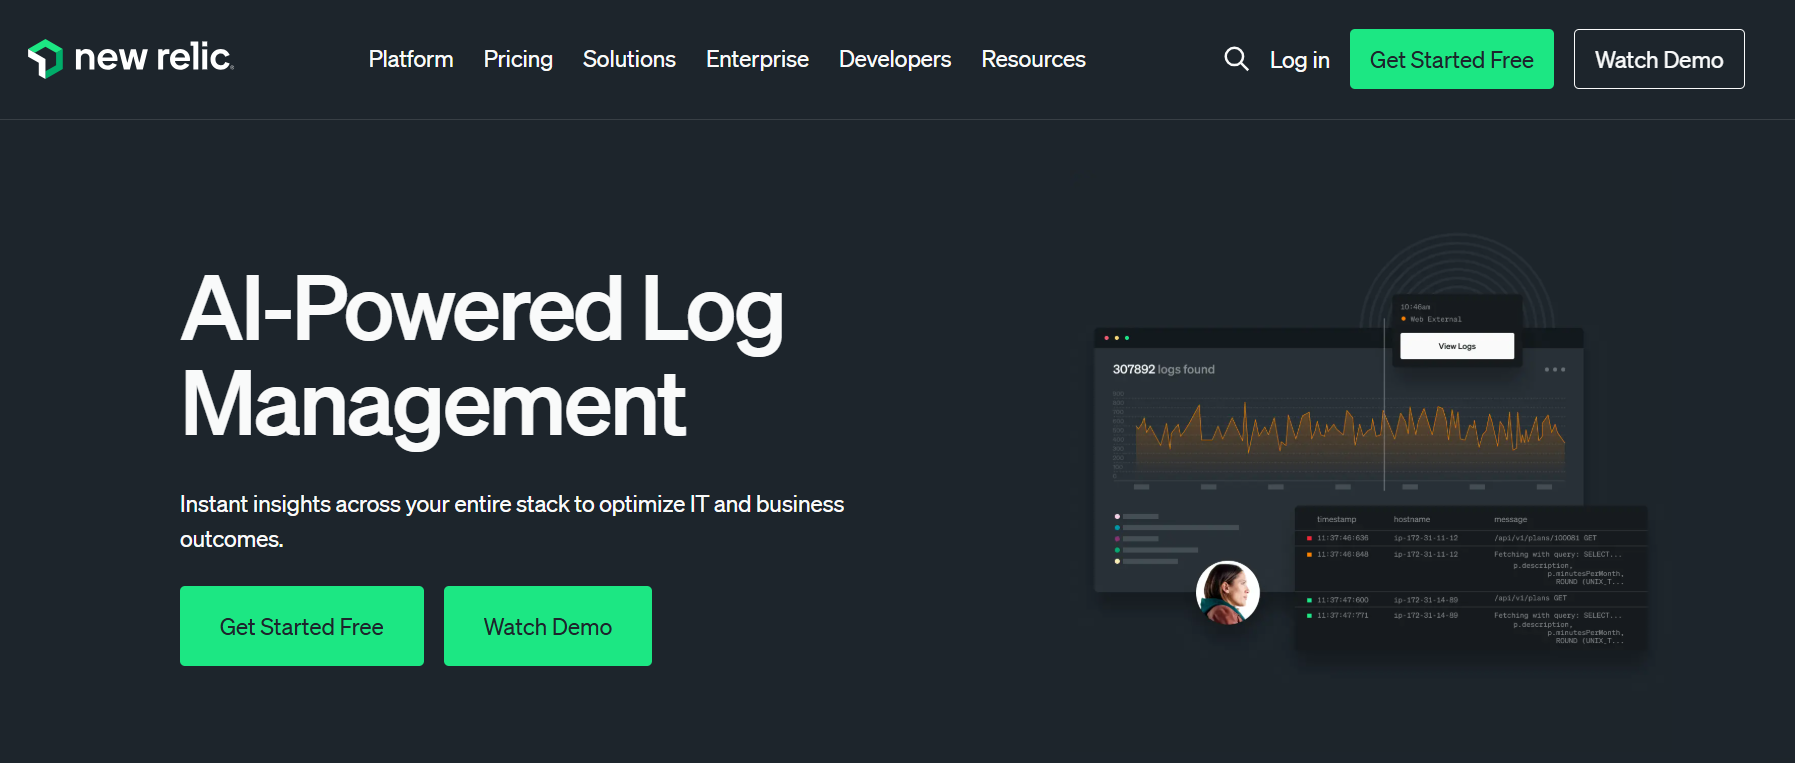Go to the Pricing page
The height and width of the screenshot is (763, 1795).
tap(518, 59)
